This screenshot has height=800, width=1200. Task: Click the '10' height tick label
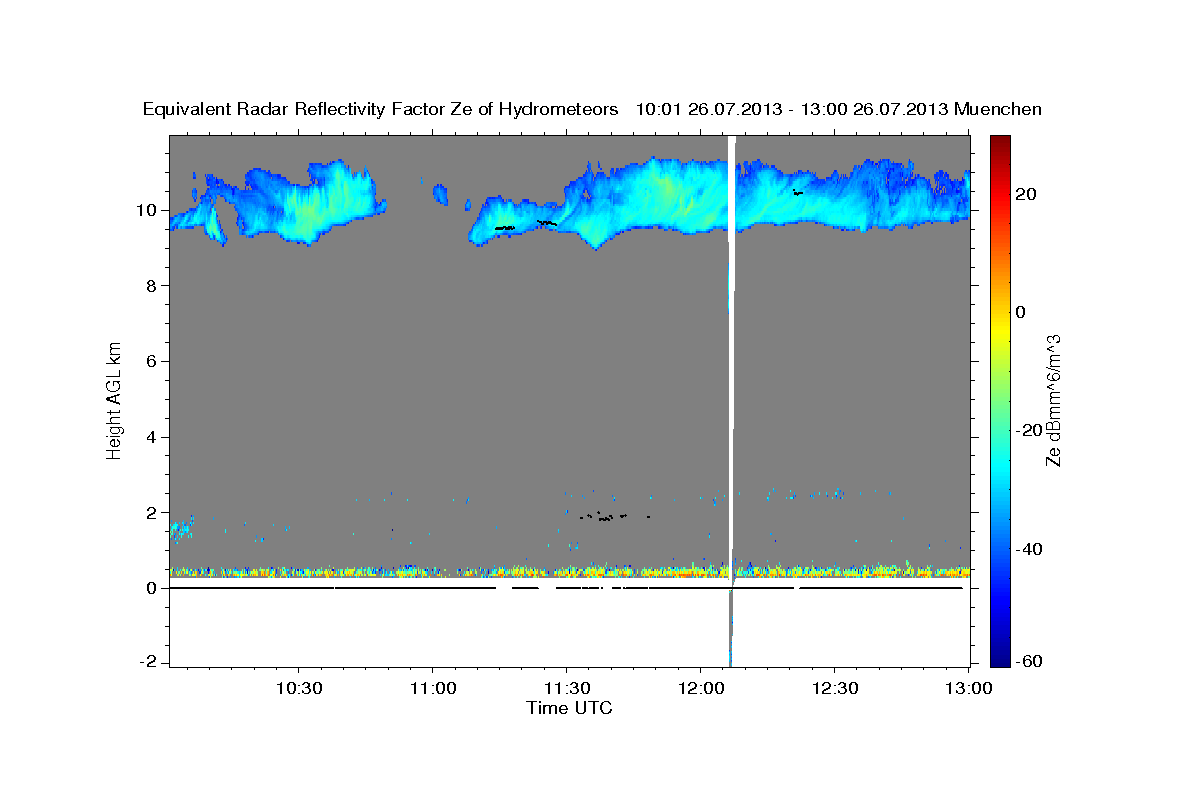[147, 210]
